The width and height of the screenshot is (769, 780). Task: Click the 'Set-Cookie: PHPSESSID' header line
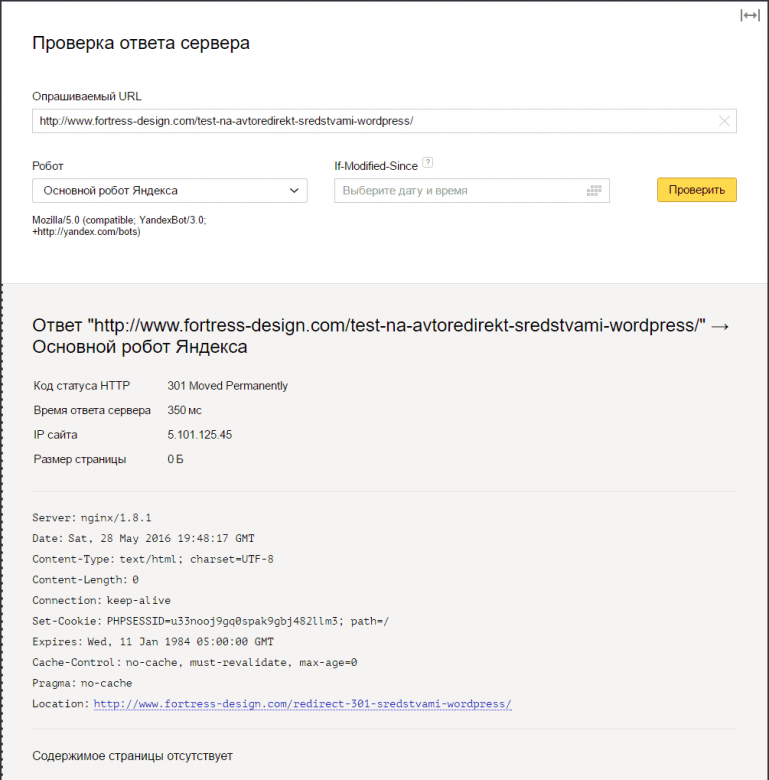coord(210,621)
